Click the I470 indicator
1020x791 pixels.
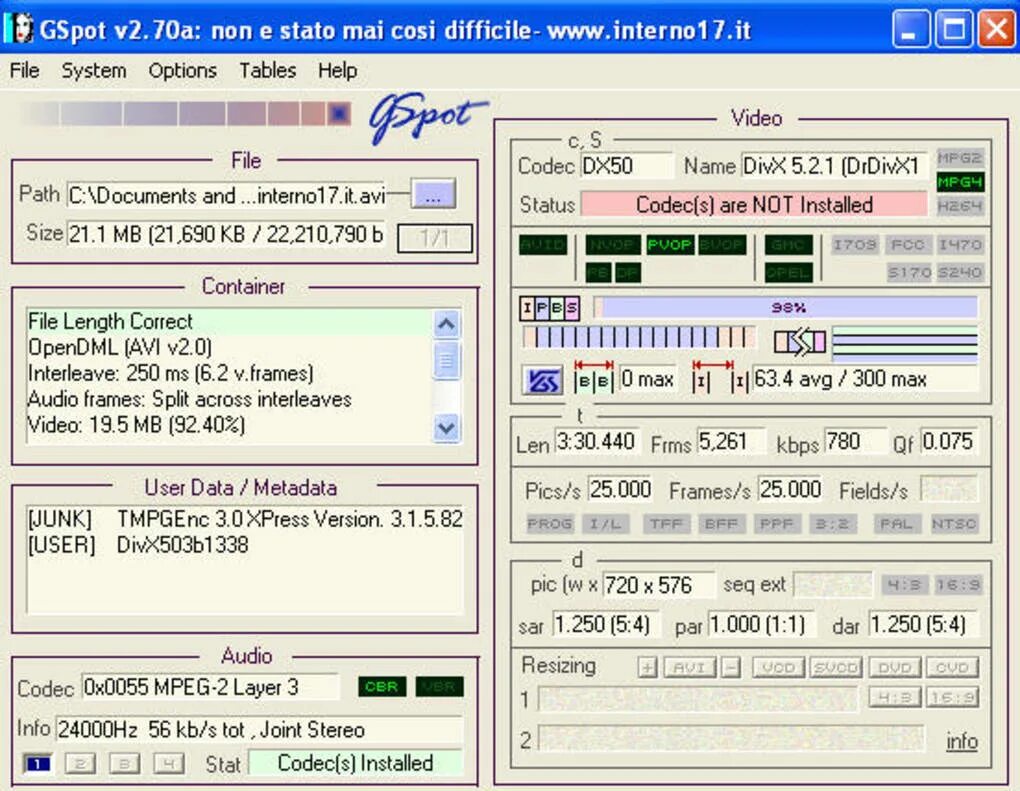click(x=960, y=245)
